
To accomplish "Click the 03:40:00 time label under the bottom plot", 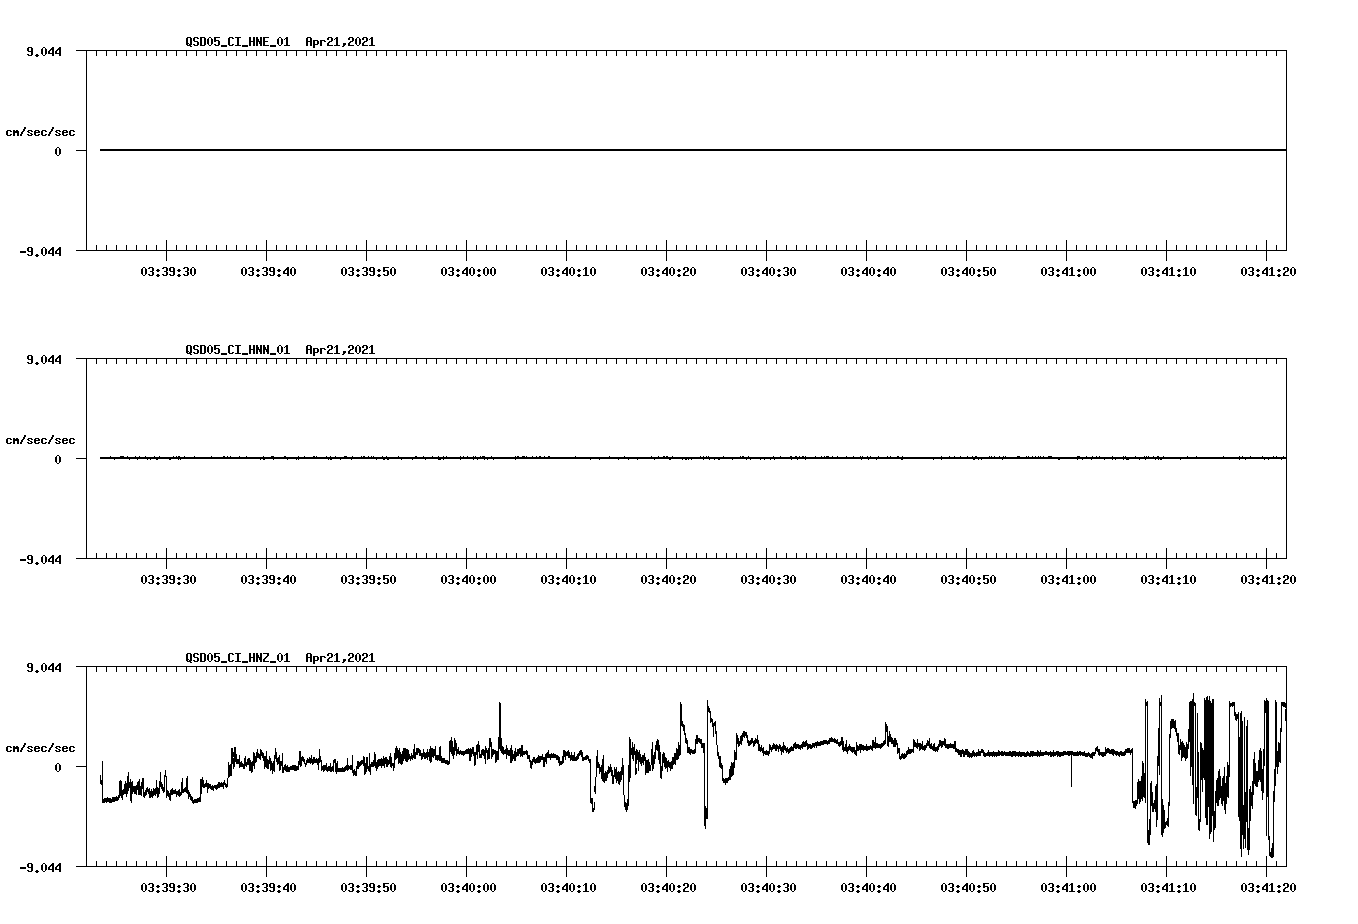I will pyautogui.click(x=467, y=886).
